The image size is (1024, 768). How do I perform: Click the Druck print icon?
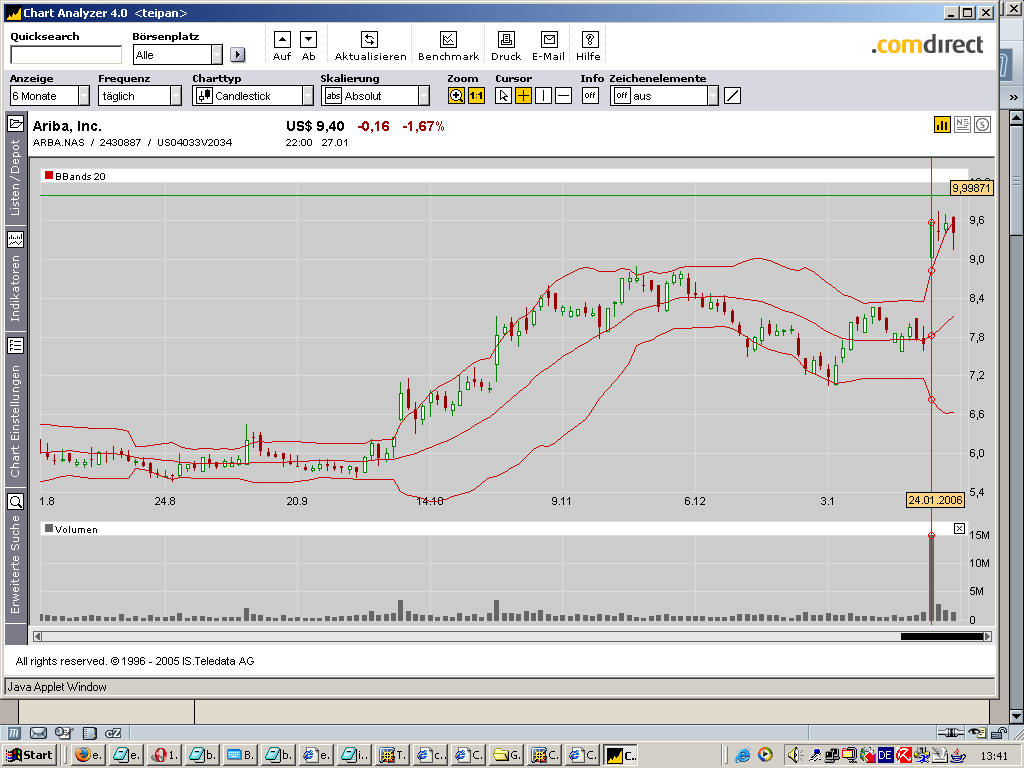[x=506, y=40]
